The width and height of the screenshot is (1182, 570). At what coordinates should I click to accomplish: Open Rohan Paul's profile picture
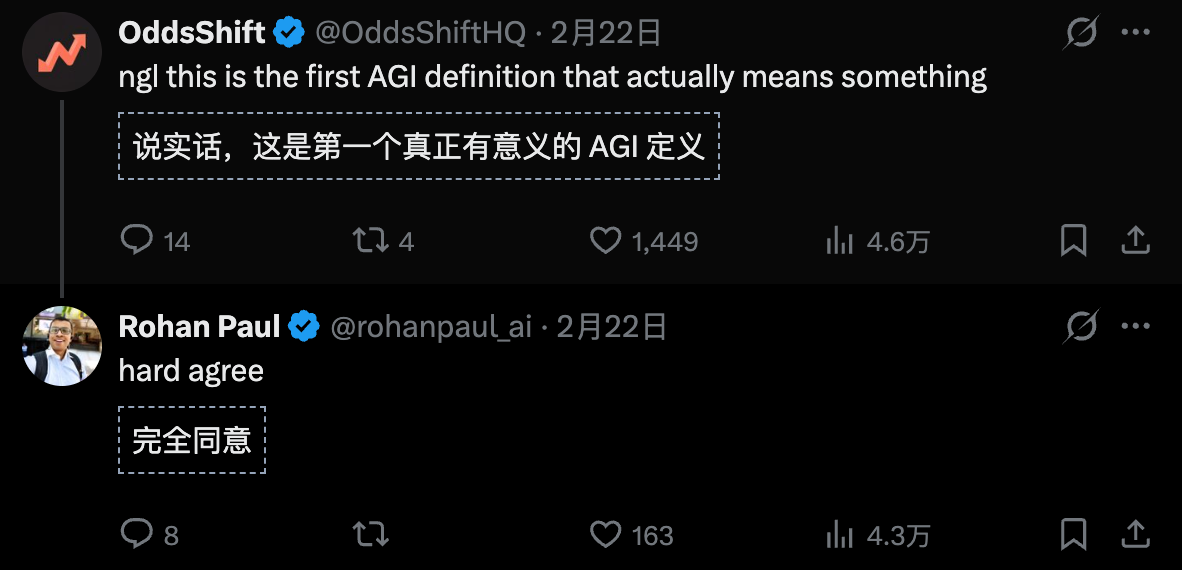(62, 346)
